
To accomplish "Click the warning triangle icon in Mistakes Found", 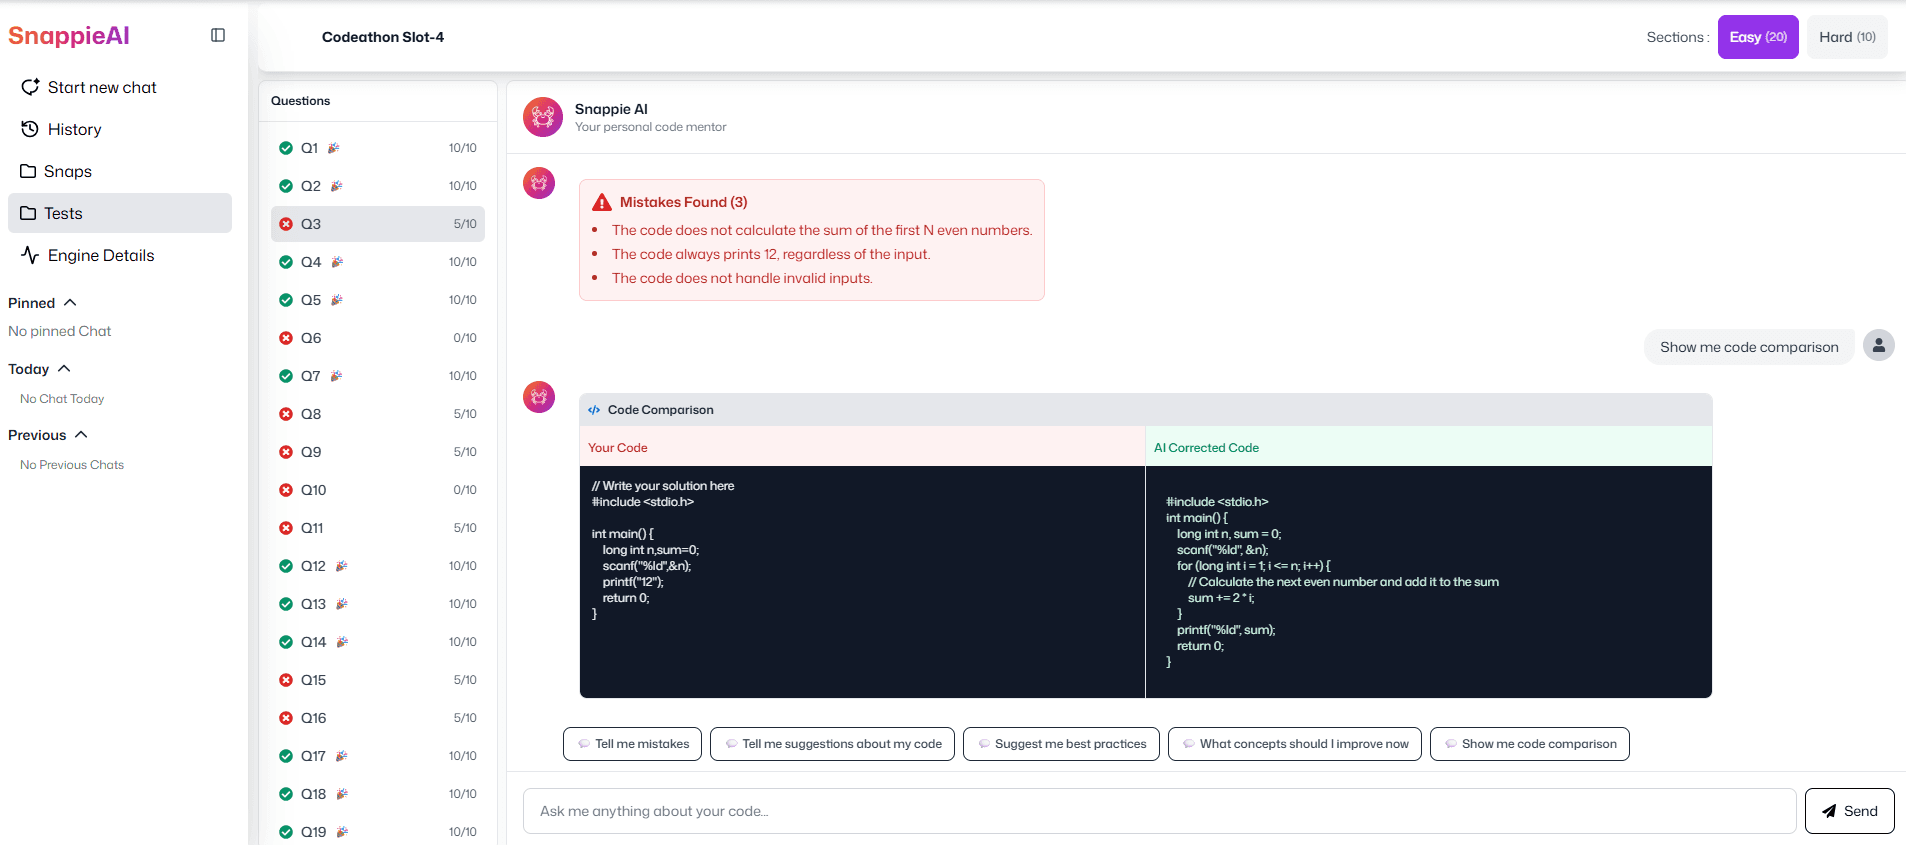I will [602, 202].
